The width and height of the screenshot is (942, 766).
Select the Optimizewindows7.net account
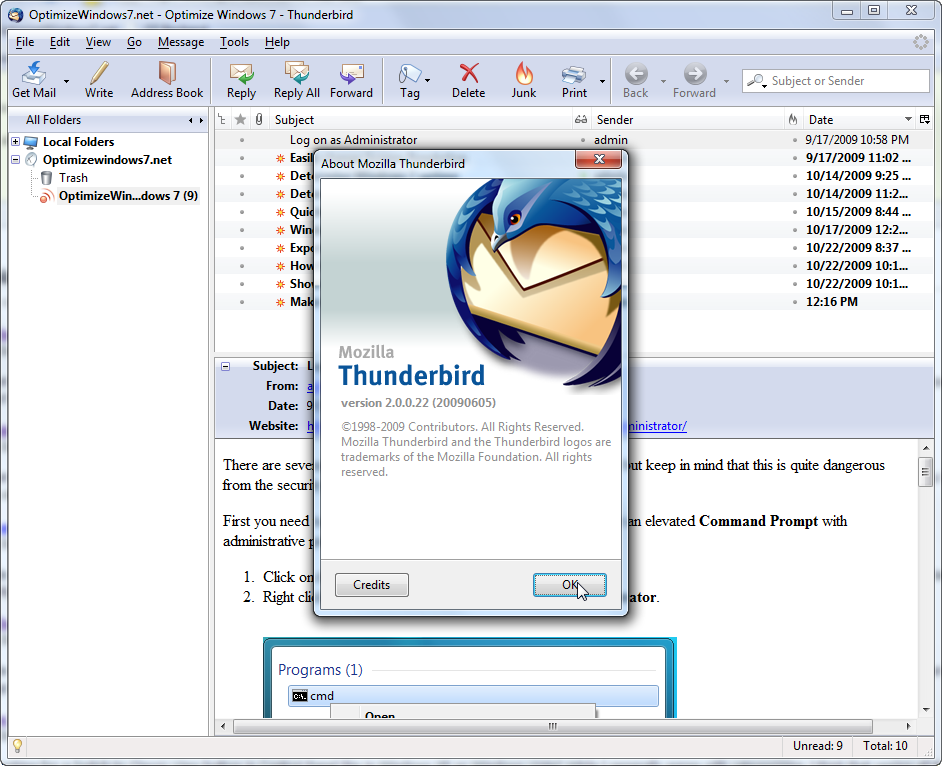107,160
